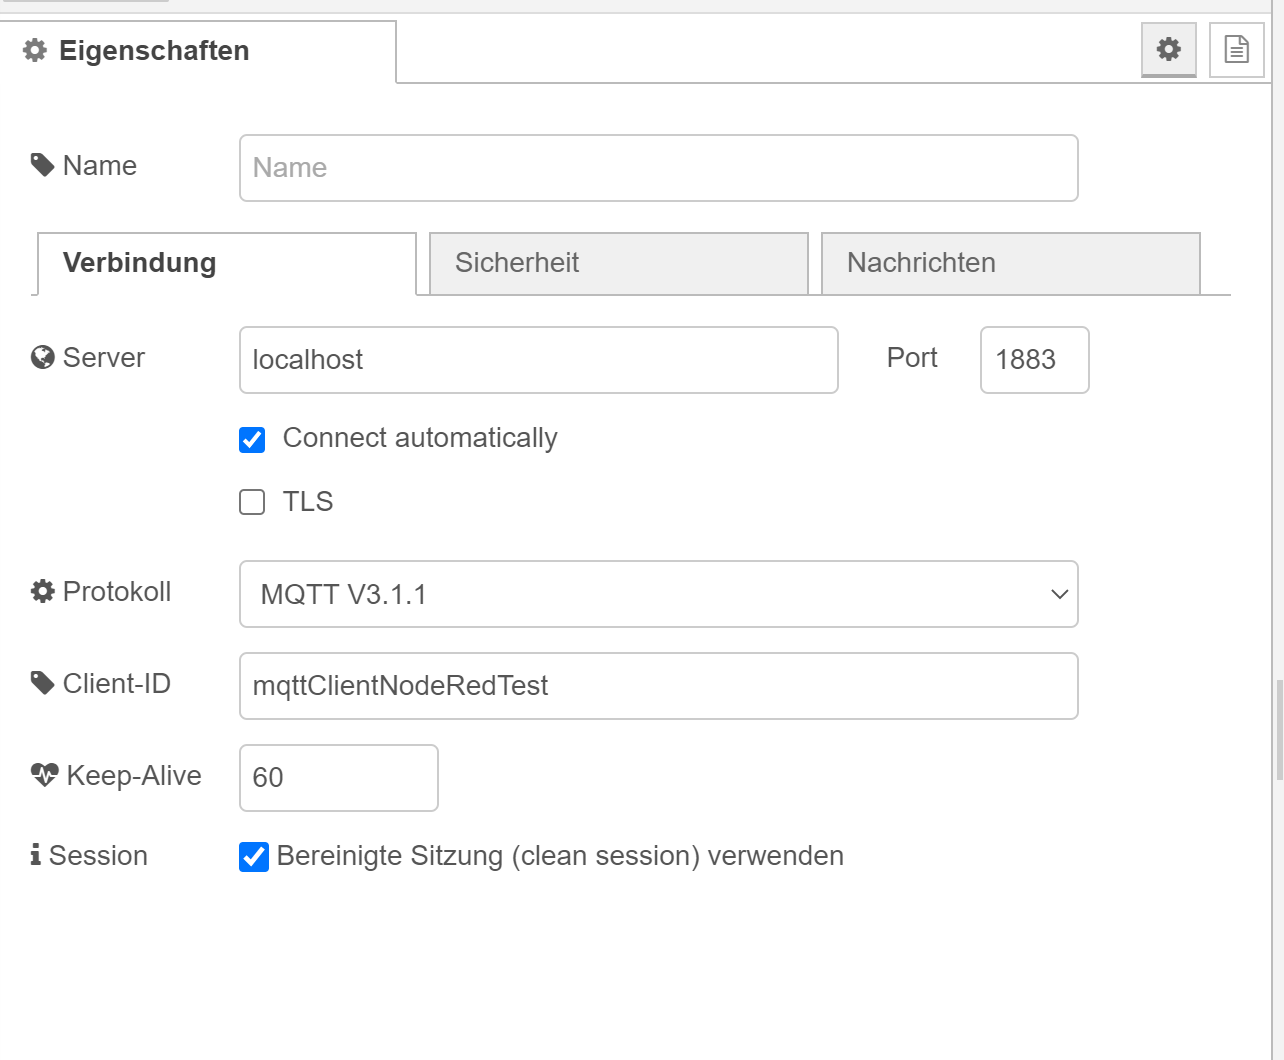
Task: Switch to the Nachrichten tab
Action: coord(1011,264)
